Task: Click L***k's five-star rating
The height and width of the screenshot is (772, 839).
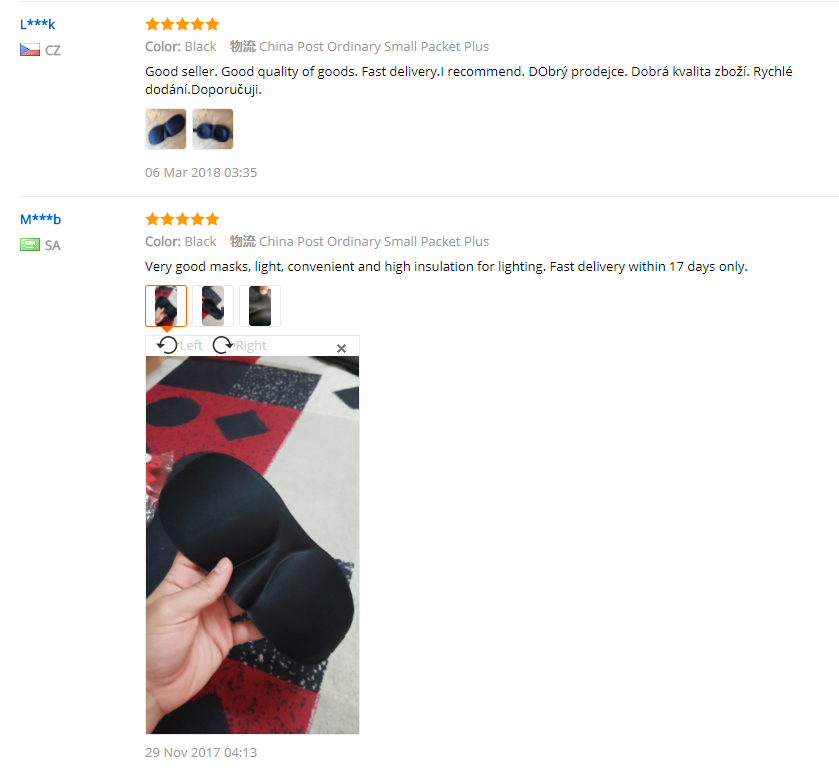Action: pyautogui.click(x=182, y=24)
